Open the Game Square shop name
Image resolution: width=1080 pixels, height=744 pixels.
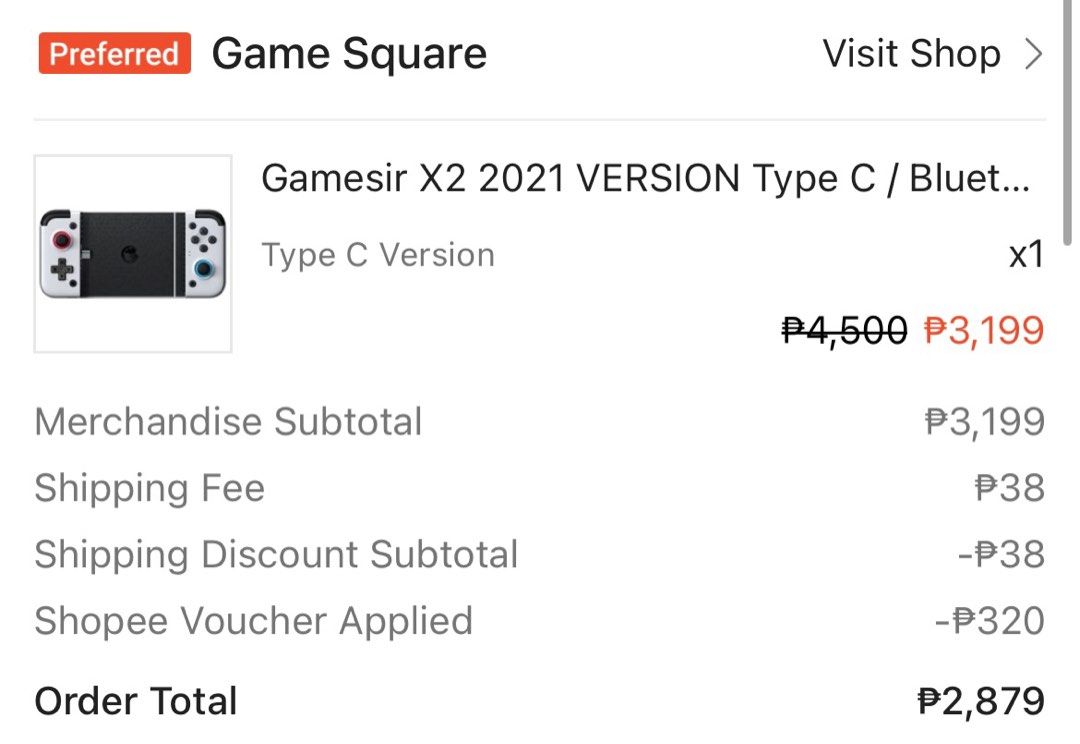[x=349, y=54]
